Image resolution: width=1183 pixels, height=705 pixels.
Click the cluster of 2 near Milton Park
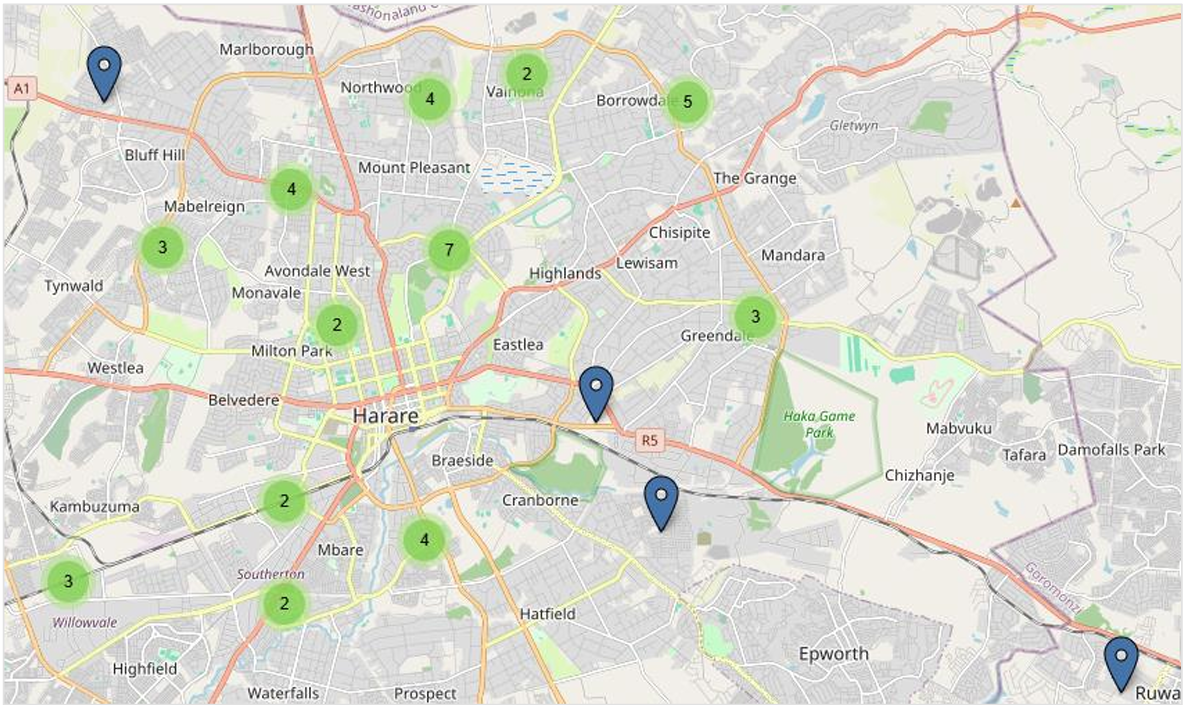tap(336, 325)
